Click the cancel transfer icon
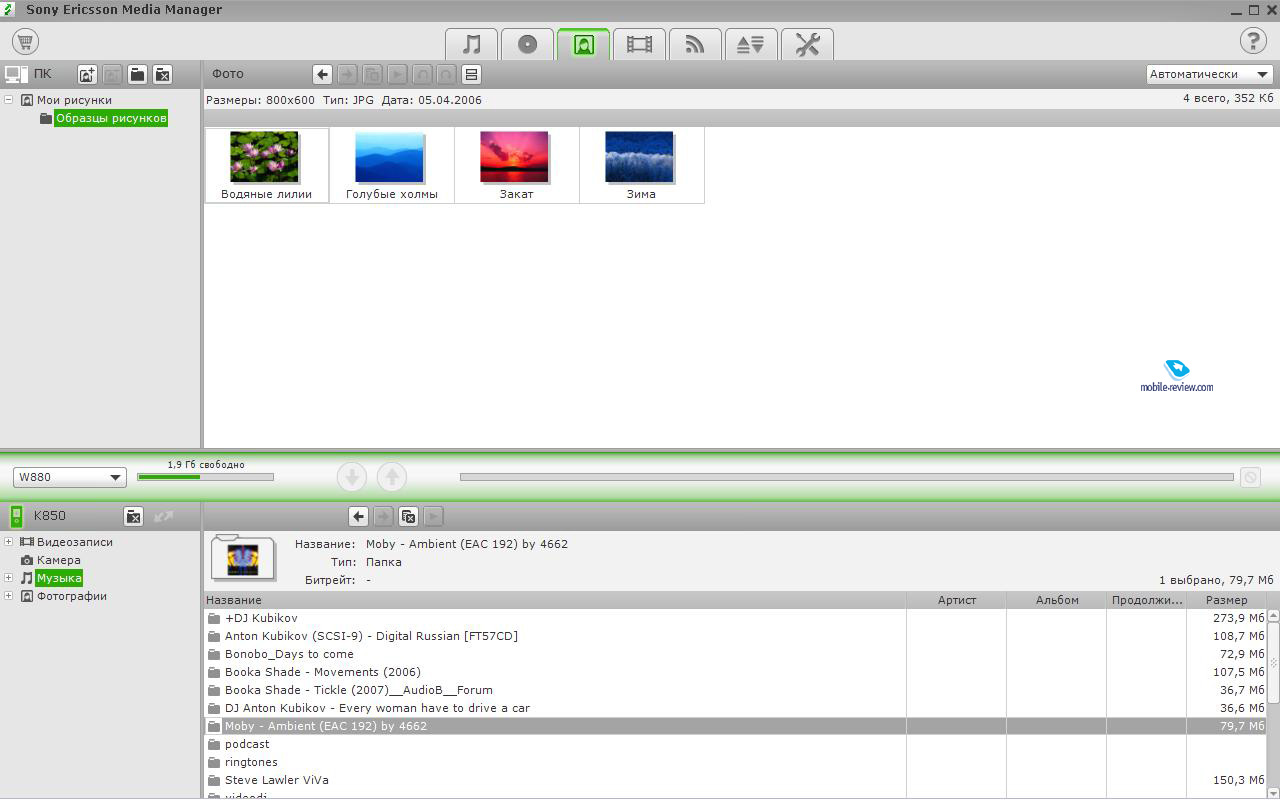Viewport: 1280px width, 800px height. tap(1250, 477)
